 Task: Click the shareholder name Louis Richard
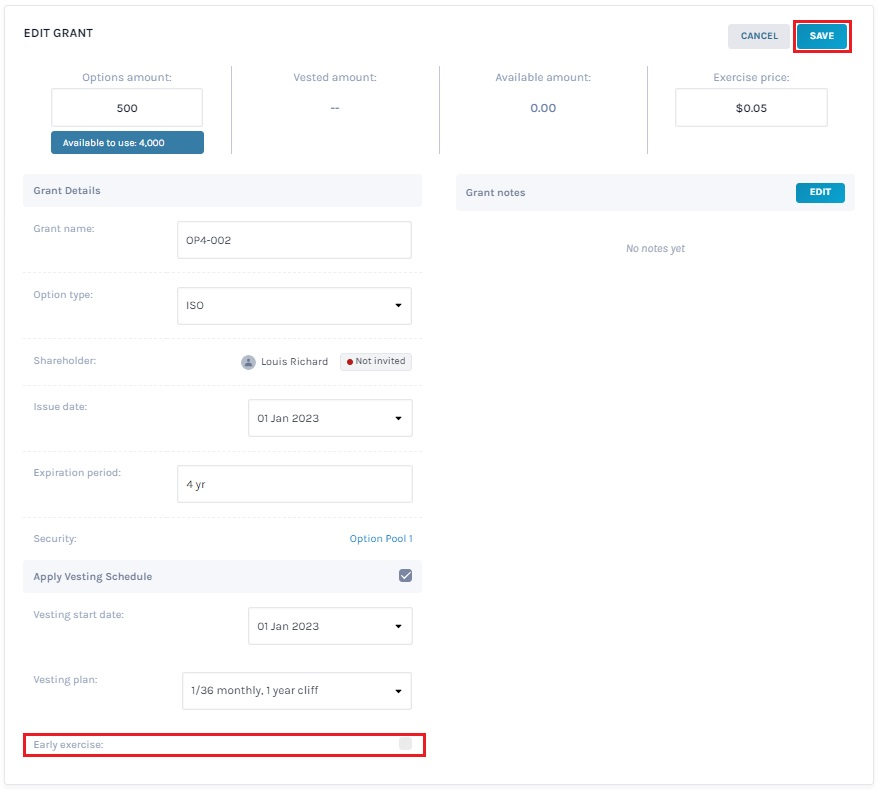[x=295, y=362]
